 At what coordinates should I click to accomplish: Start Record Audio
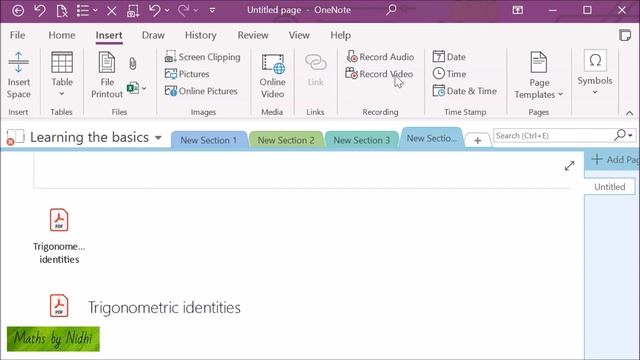pyautogui.click(x=380, y=57)
